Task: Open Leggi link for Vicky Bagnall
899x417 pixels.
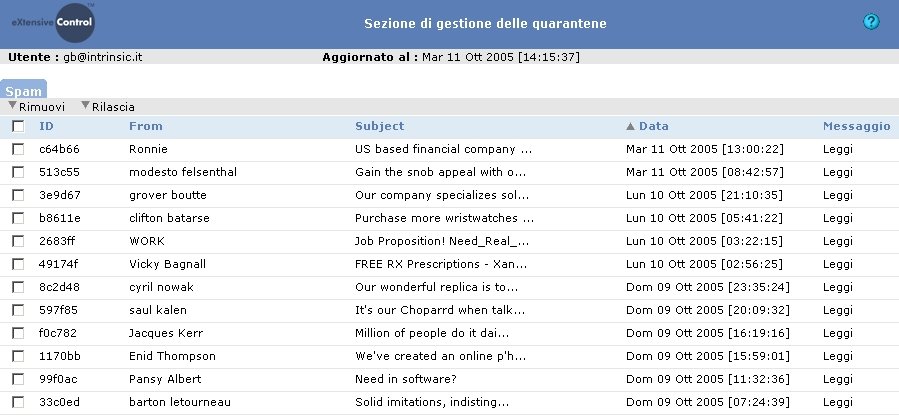Action: [x=839, y=264]
